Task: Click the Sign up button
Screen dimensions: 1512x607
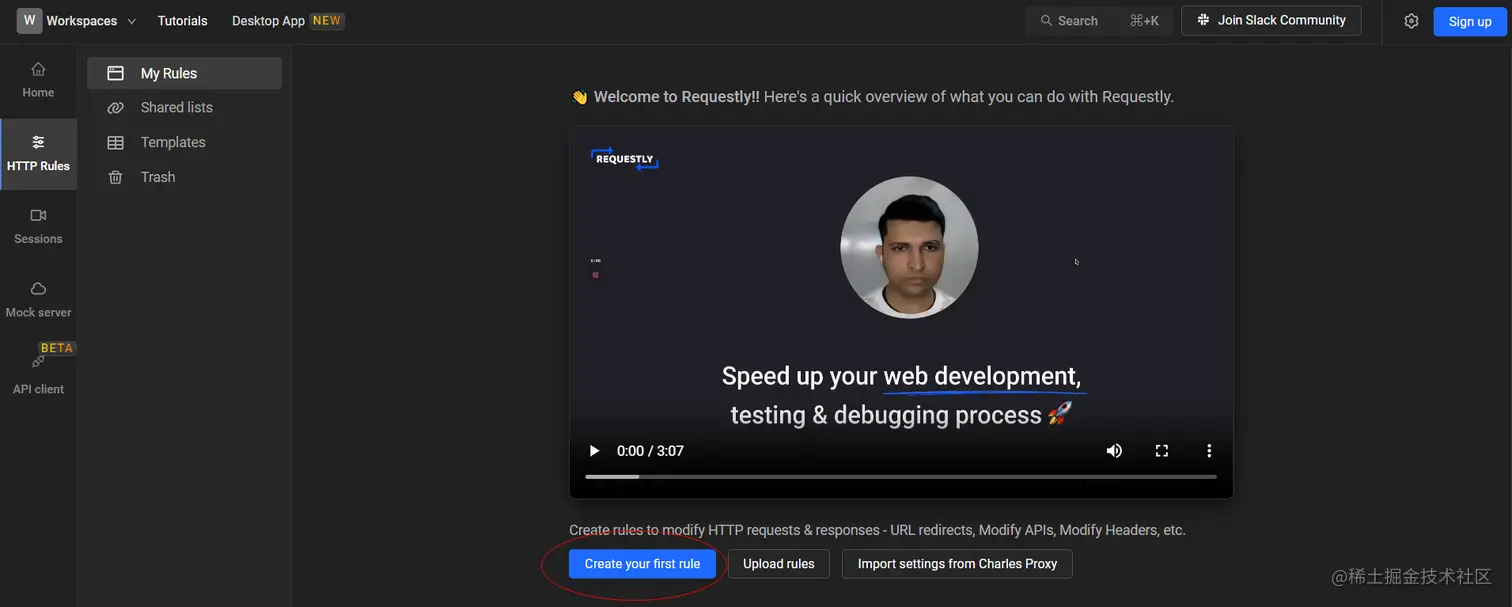Action: click(1470, 21)
